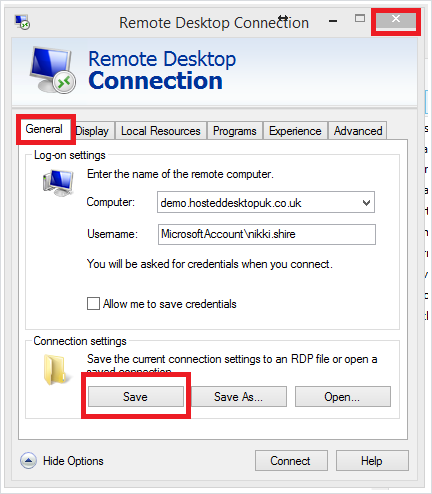This screenshot has height=494, width=432.
Task: Select the Programs tab
Action: (235, 131)
